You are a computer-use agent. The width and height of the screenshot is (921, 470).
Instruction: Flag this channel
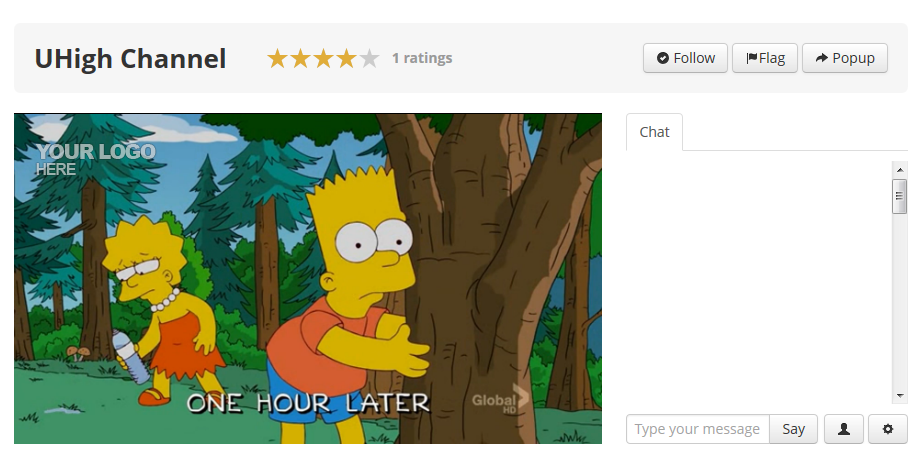tap(765, 58)
